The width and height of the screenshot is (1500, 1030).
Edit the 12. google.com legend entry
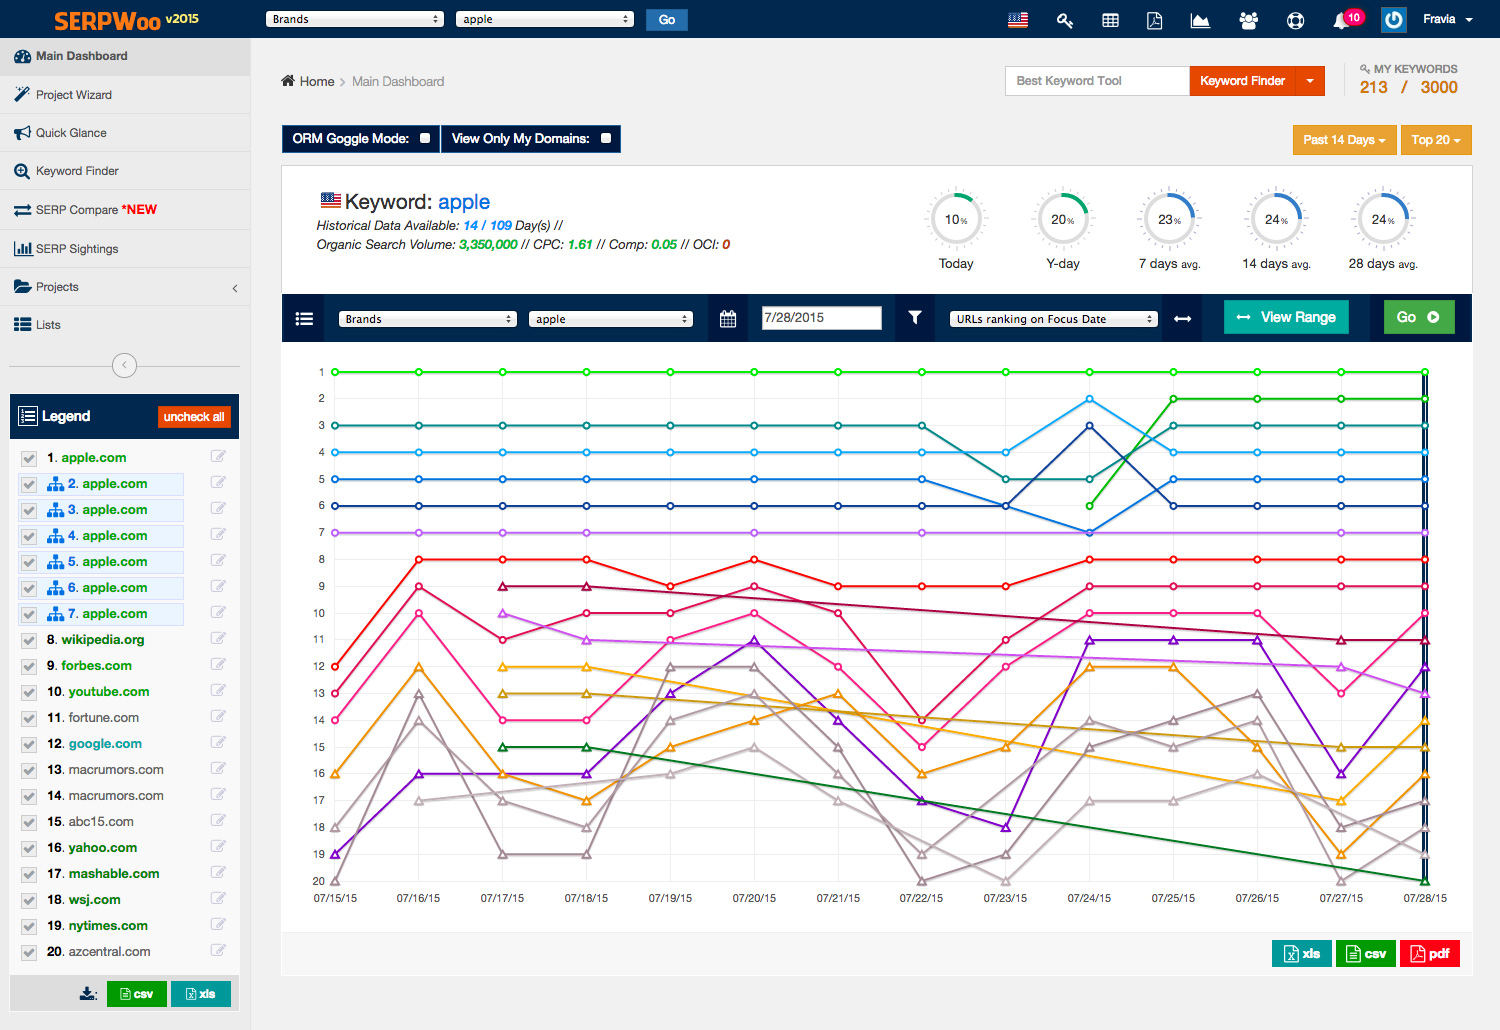pos(218,742)
